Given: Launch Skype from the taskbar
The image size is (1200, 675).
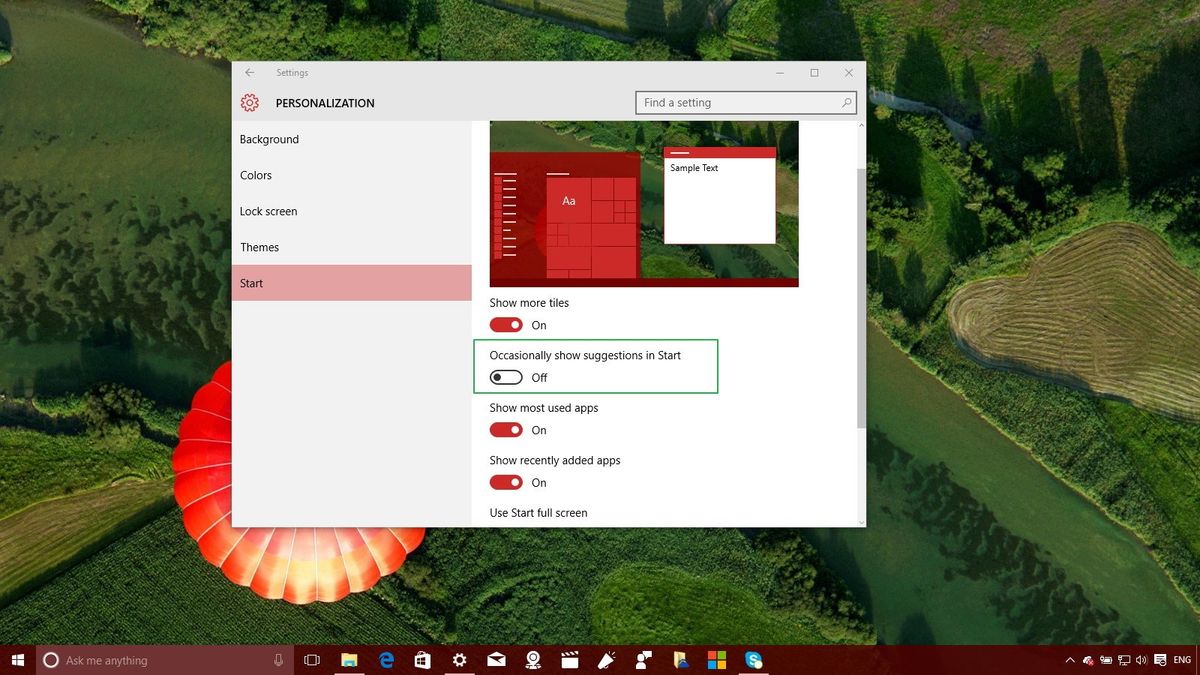Looking at the screenshot, I should [754, 660].
